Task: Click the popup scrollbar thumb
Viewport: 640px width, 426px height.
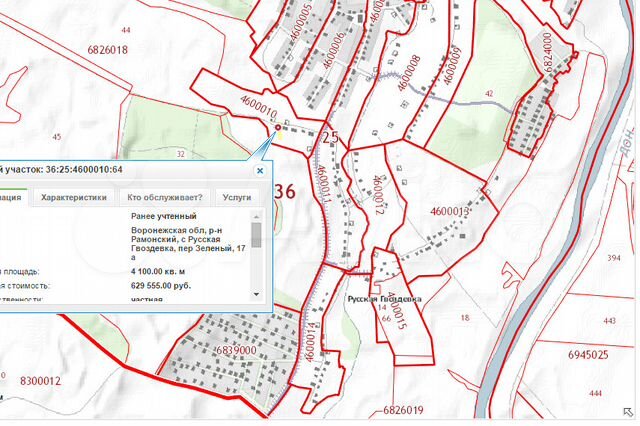Action: coord(257,236)
